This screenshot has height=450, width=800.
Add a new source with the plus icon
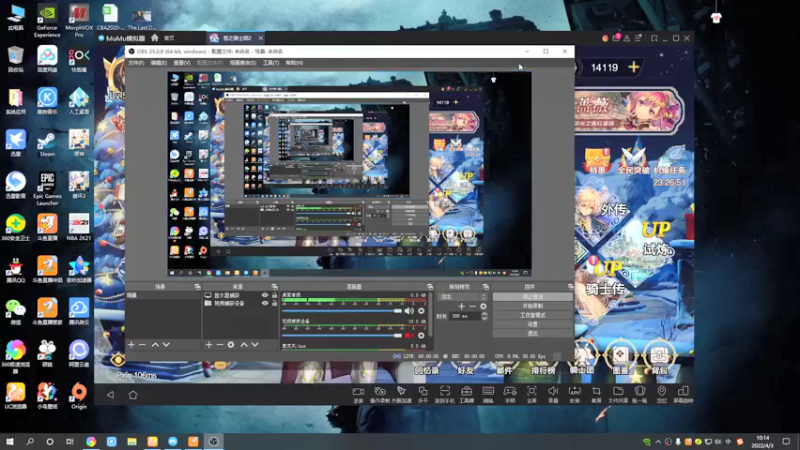tap(209, 345)
